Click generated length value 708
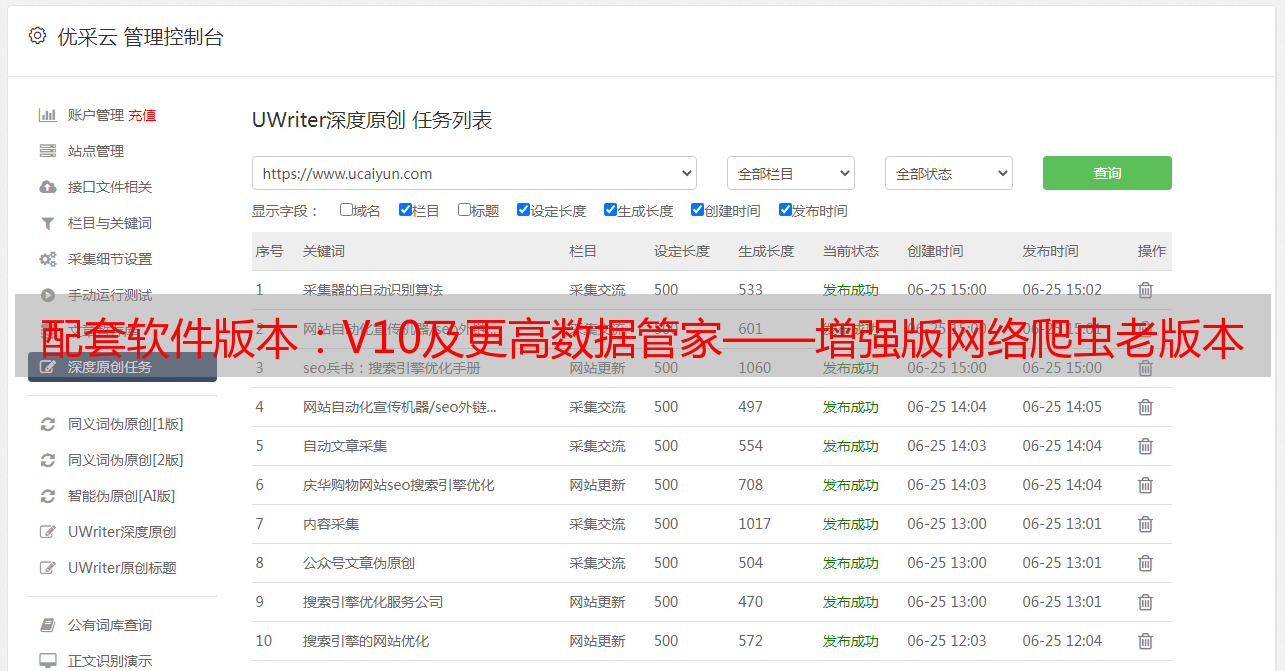This screenshot has height=671, width=1285. (x=750, y=485)
